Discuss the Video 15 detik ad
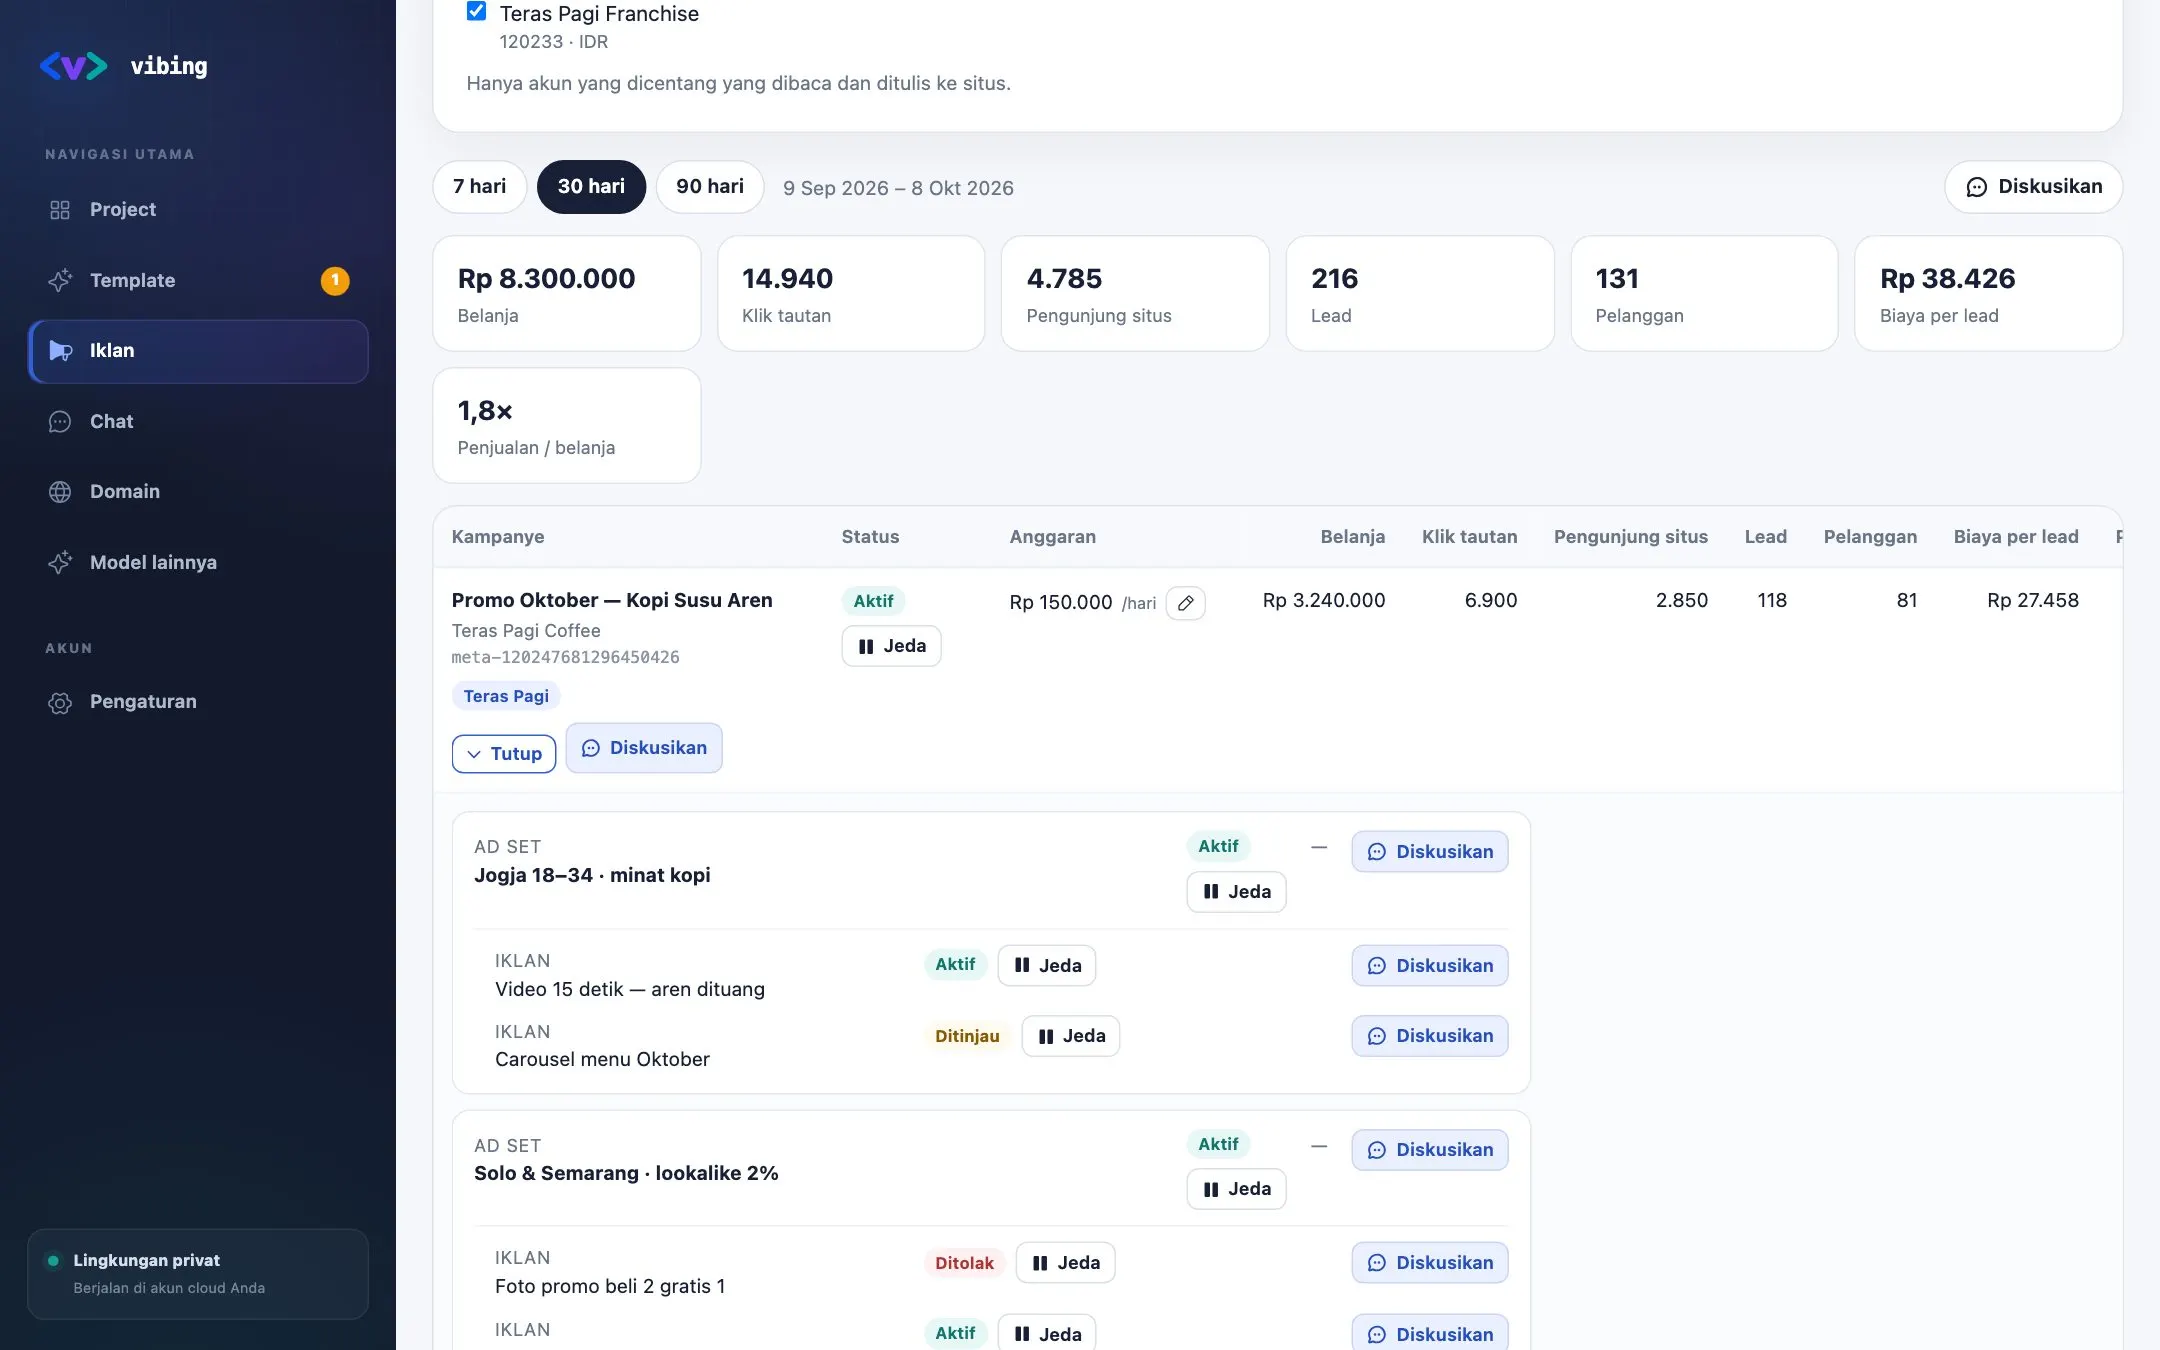This screenshot has height=1350, width=2160. point(1430,966)
